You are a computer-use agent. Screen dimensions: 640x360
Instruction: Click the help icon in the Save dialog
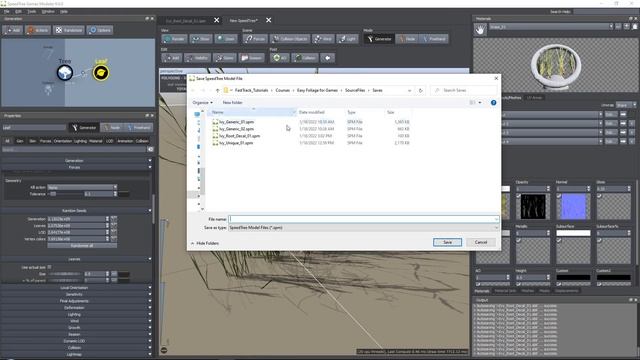(493, 102)
